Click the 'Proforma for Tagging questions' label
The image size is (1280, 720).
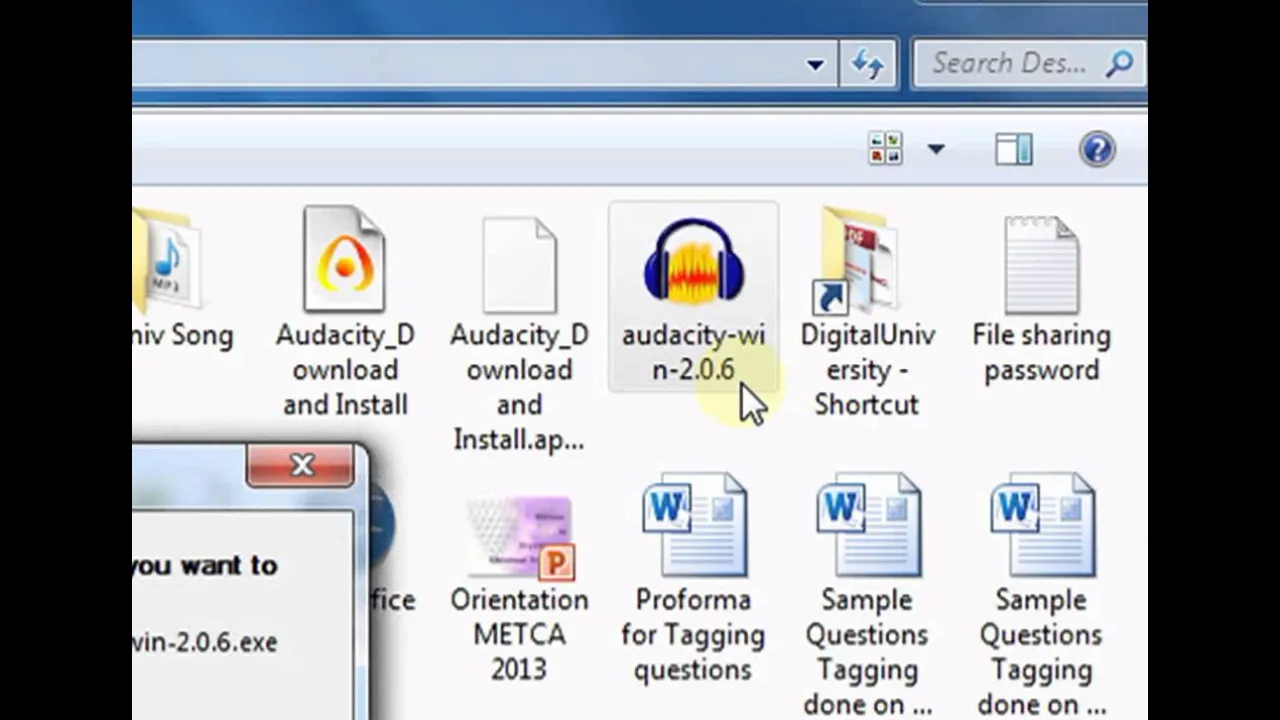click(693, 634)
